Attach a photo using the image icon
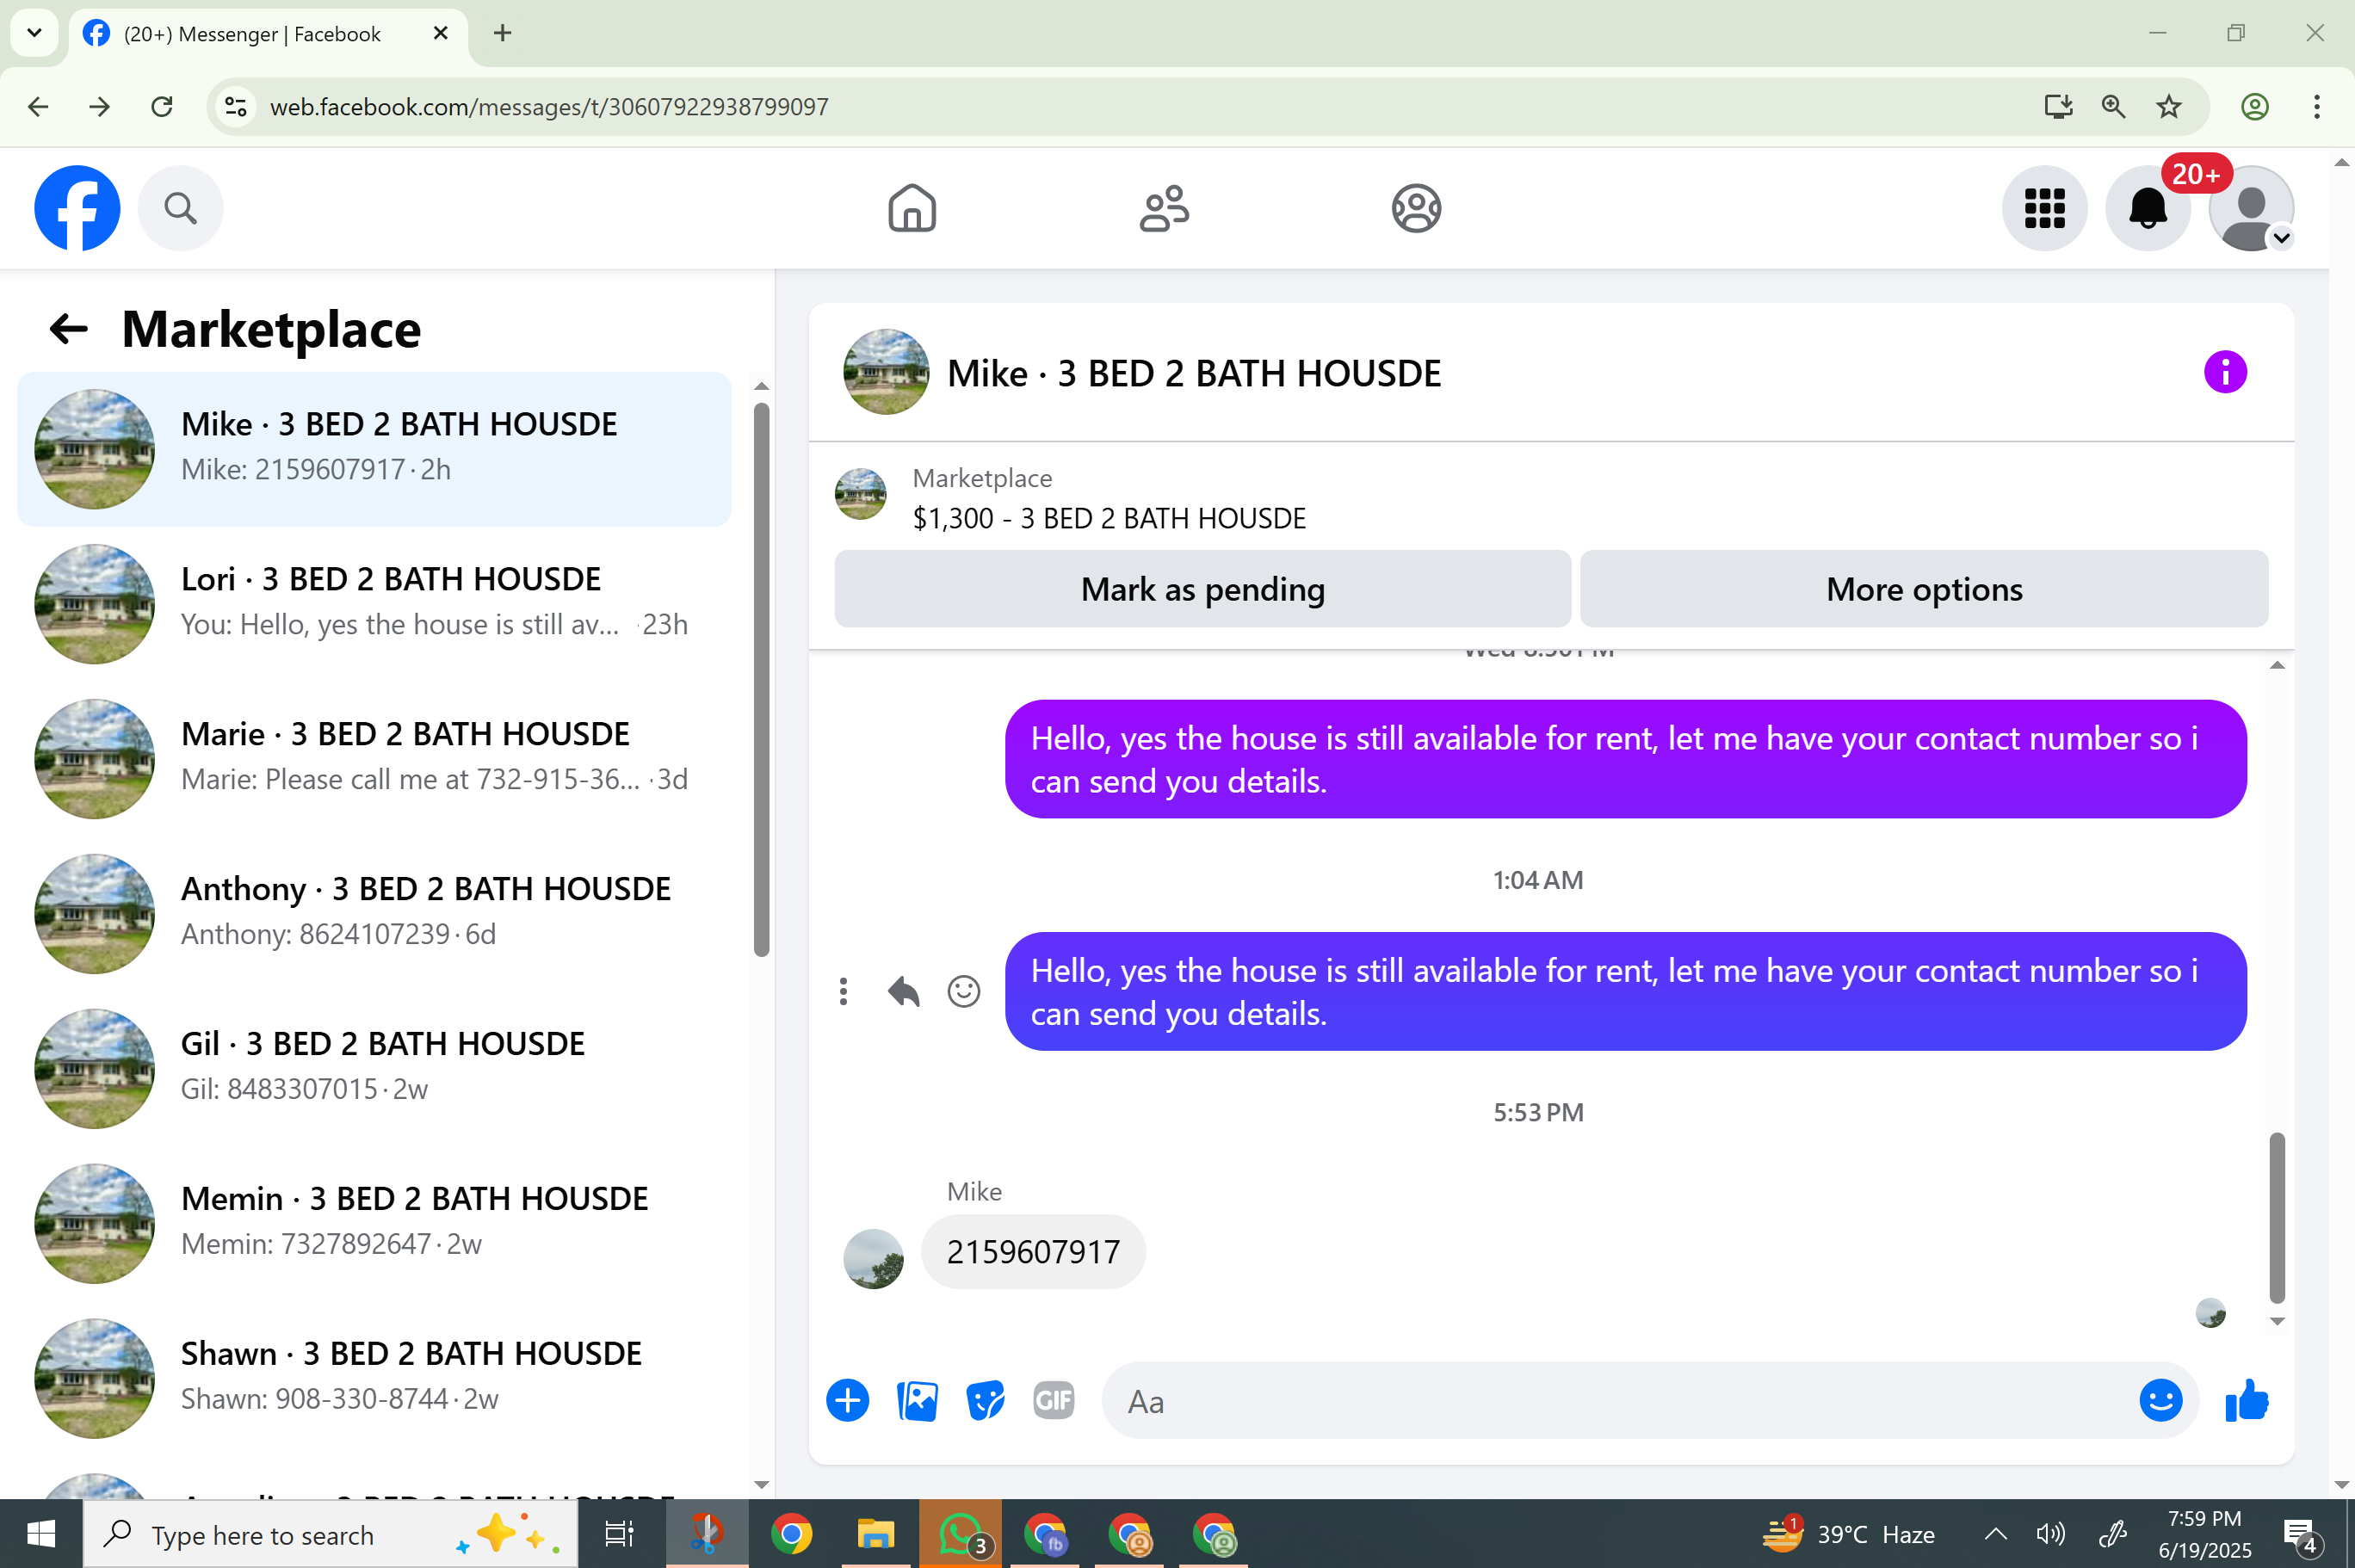Image resolution: width=2355 pixels, height=1568 pixels. 917,1400
